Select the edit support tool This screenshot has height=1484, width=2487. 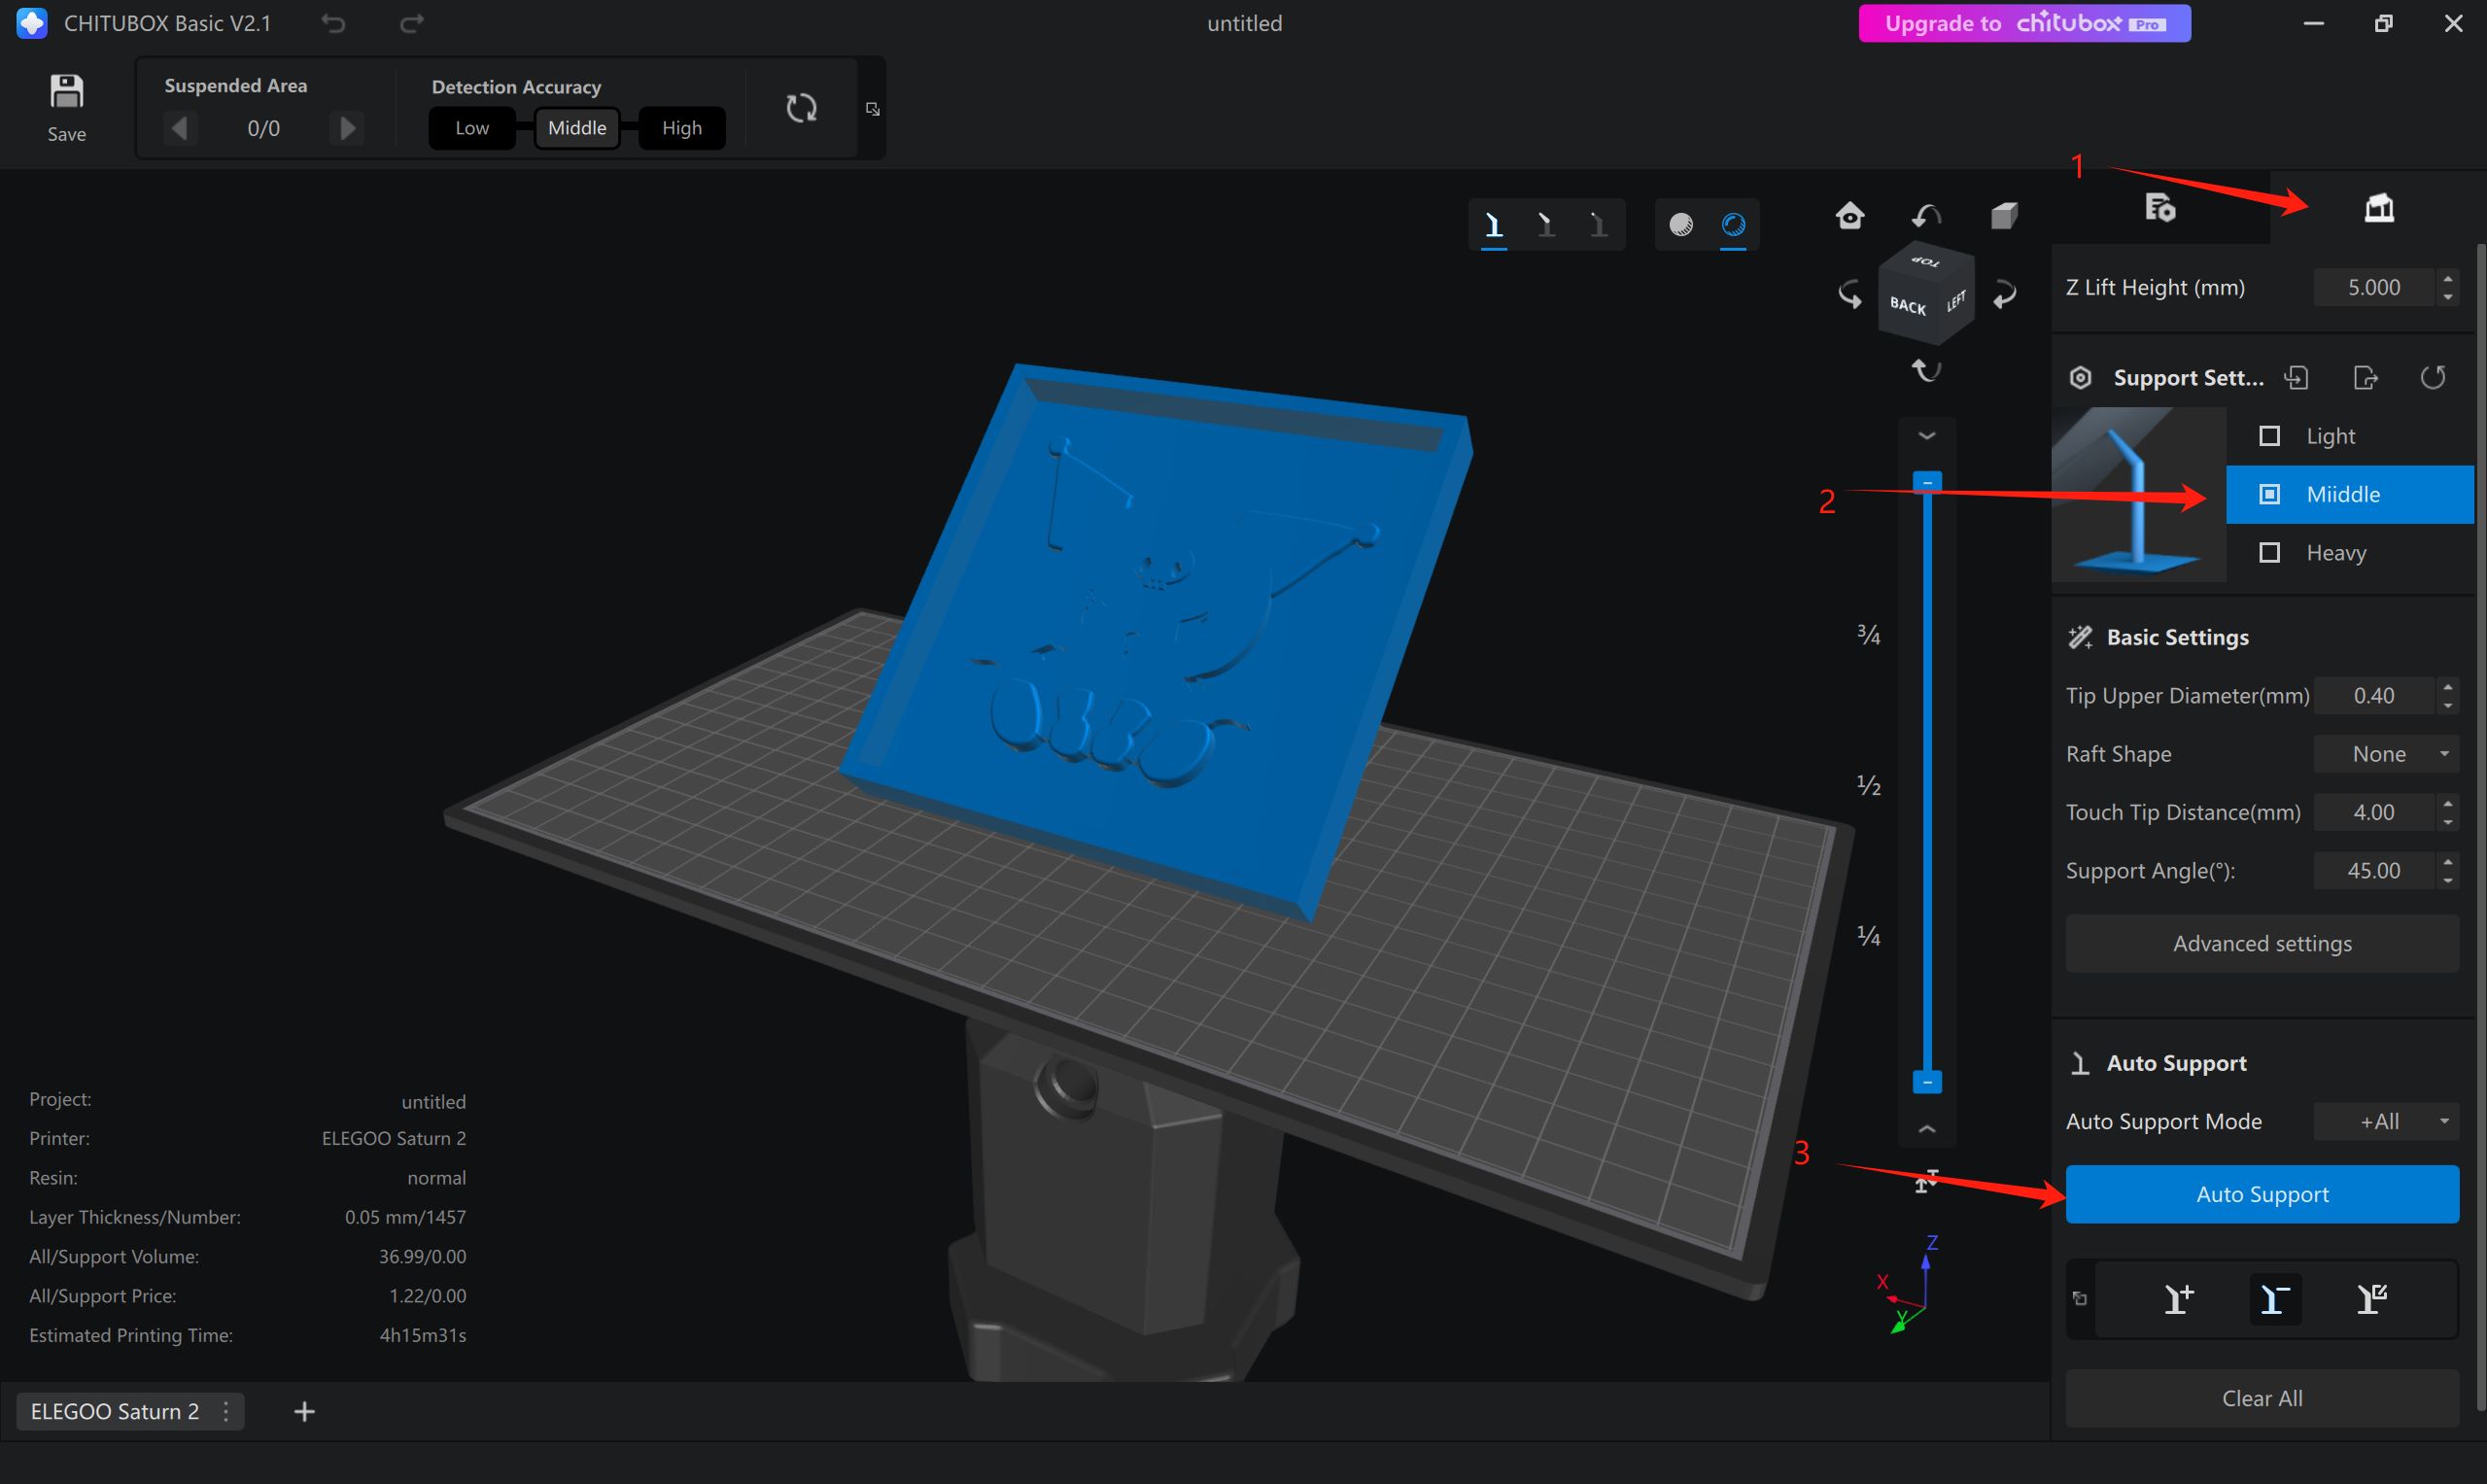(2372, 1299)
